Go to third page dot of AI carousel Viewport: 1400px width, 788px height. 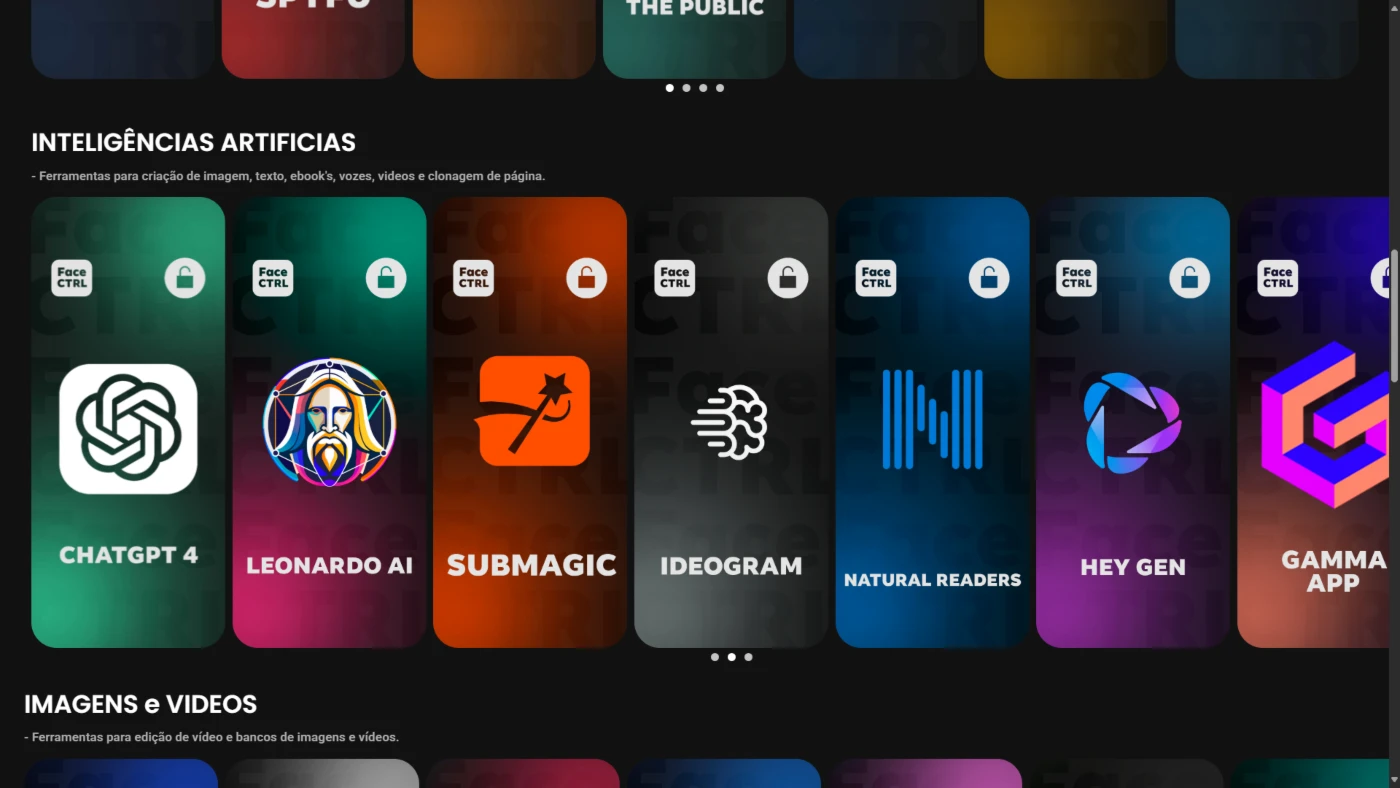point(748,657)
